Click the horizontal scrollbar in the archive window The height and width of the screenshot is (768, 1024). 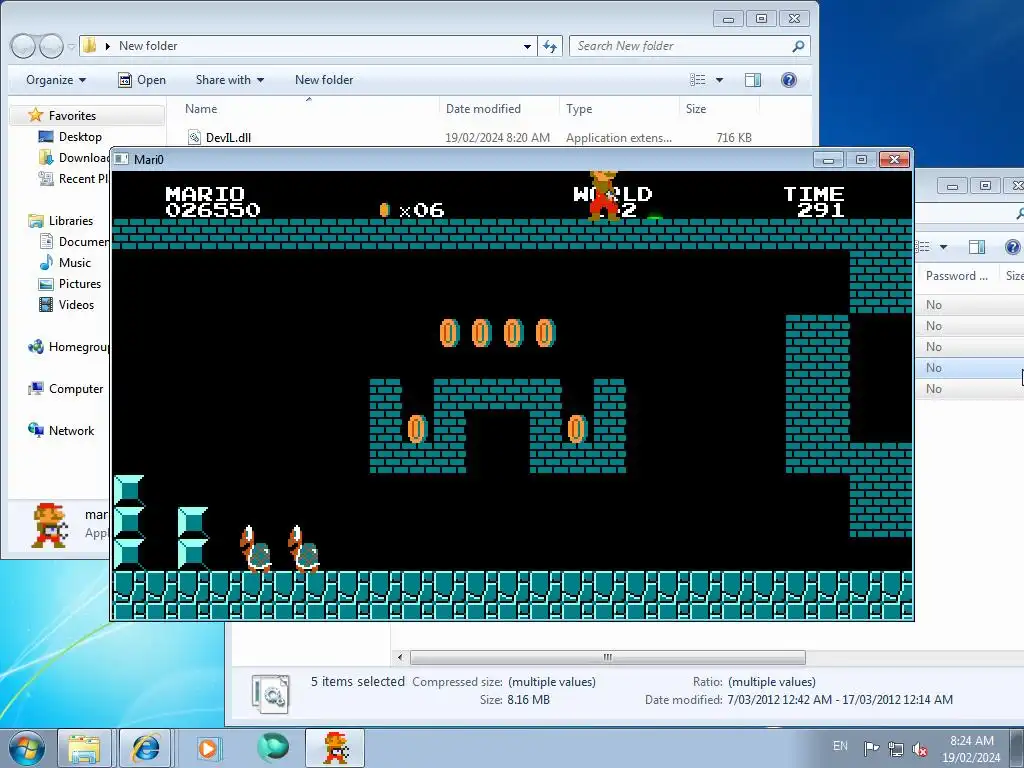607,657
